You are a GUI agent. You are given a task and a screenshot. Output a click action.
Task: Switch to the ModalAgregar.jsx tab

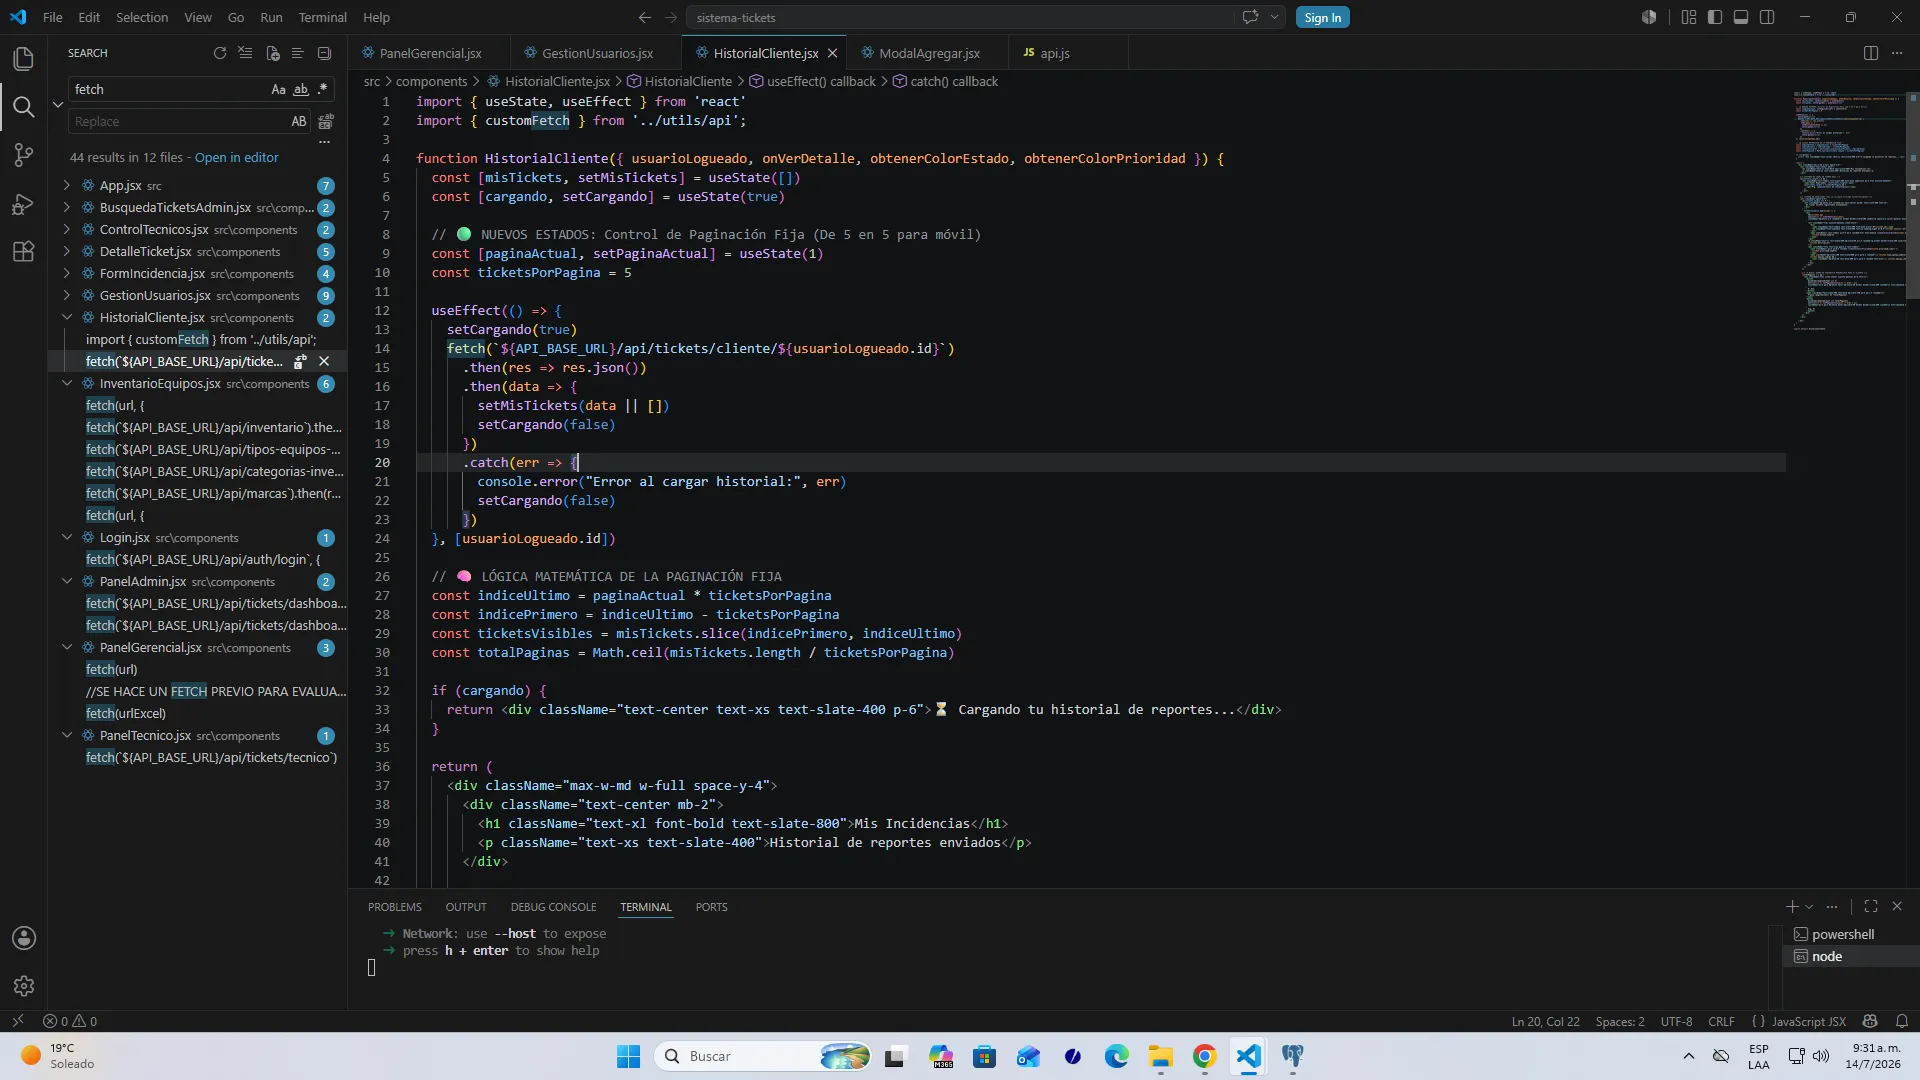929,53
